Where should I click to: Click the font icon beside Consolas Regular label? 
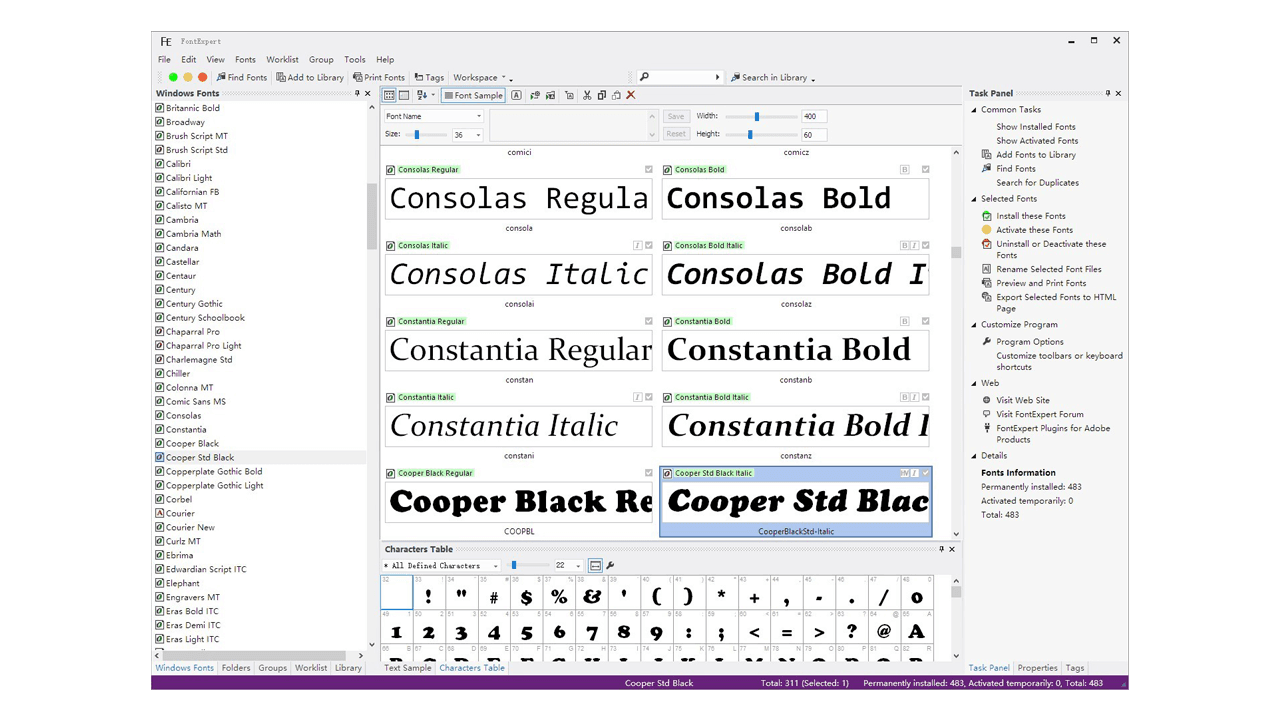click(391, 170)
